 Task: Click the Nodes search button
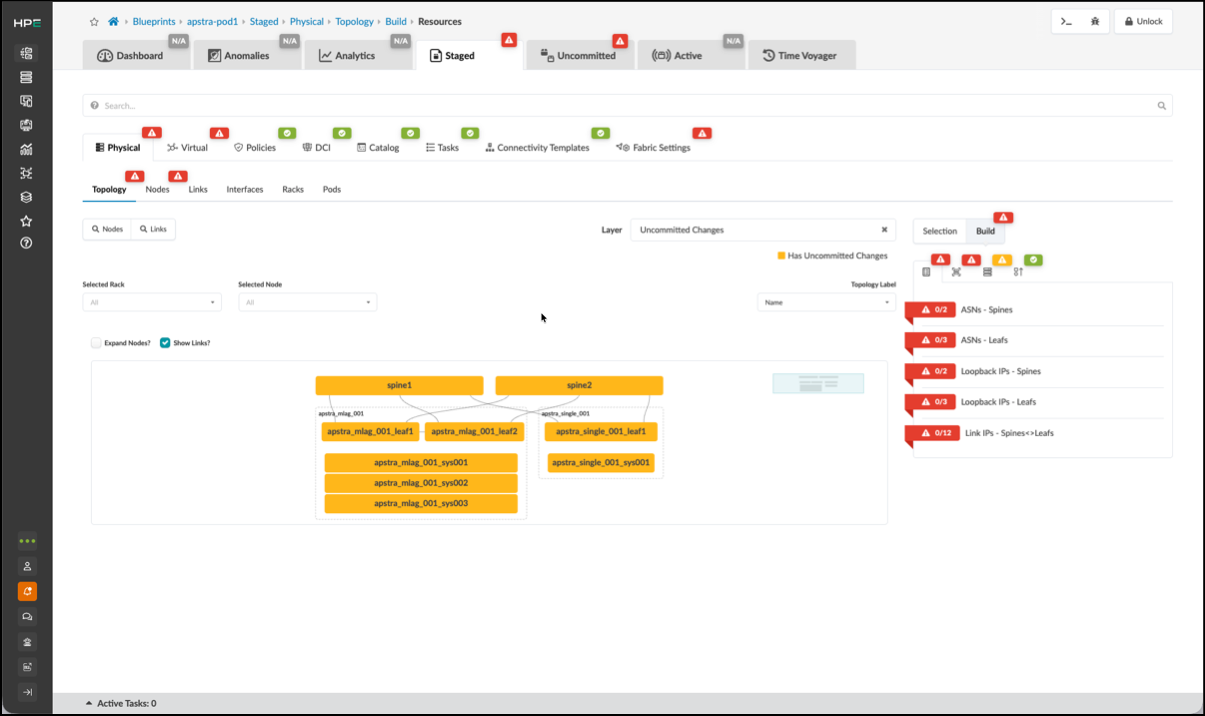(x=107, y=229)
